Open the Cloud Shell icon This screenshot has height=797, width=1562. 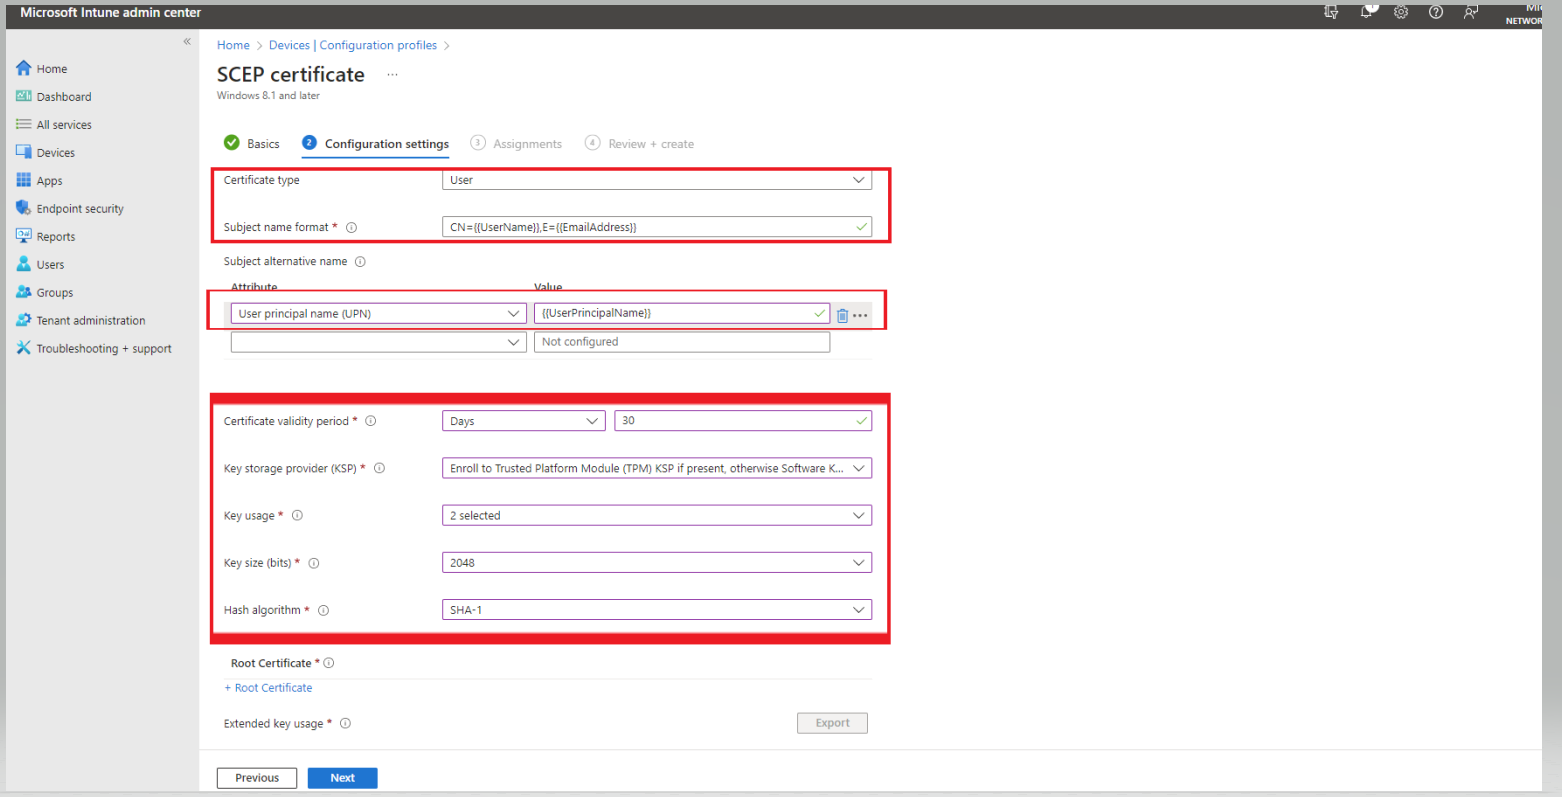click(1331, 13)
